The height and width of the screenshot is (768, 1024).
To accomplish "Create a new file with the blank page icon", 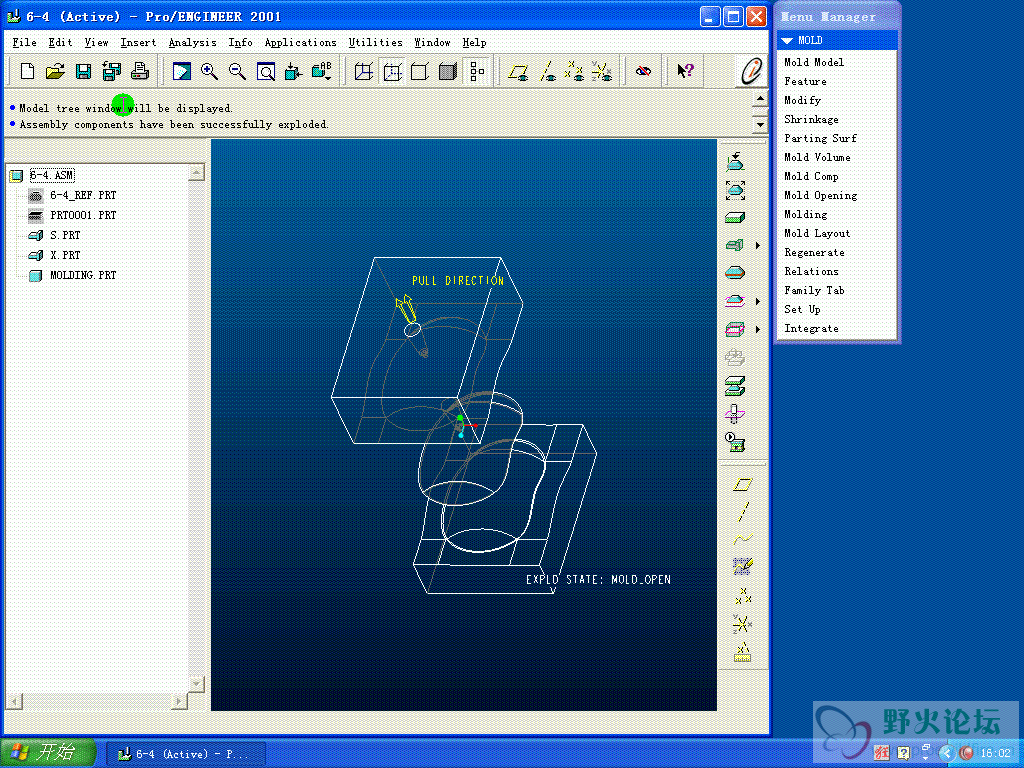I will tap(27, 71).
